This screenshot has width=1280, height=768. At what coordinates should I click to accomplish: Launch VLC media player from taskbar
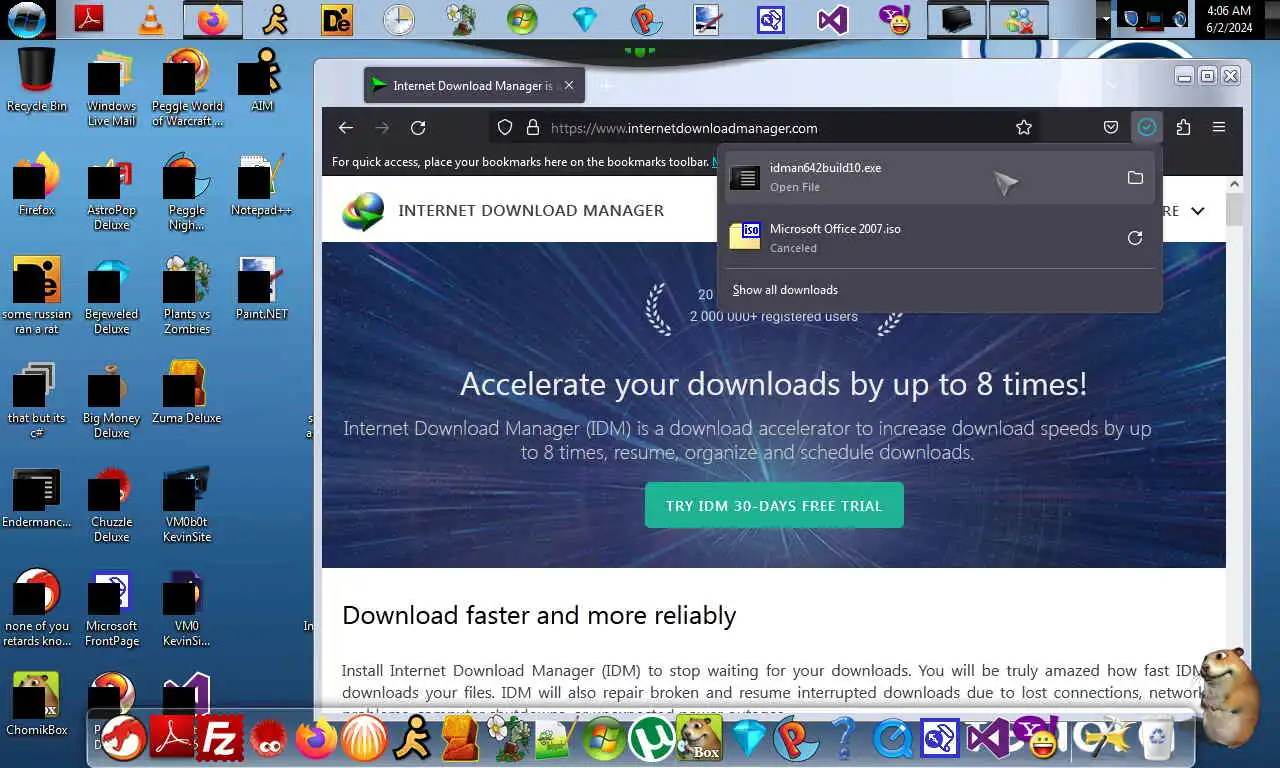click(151, 19)
